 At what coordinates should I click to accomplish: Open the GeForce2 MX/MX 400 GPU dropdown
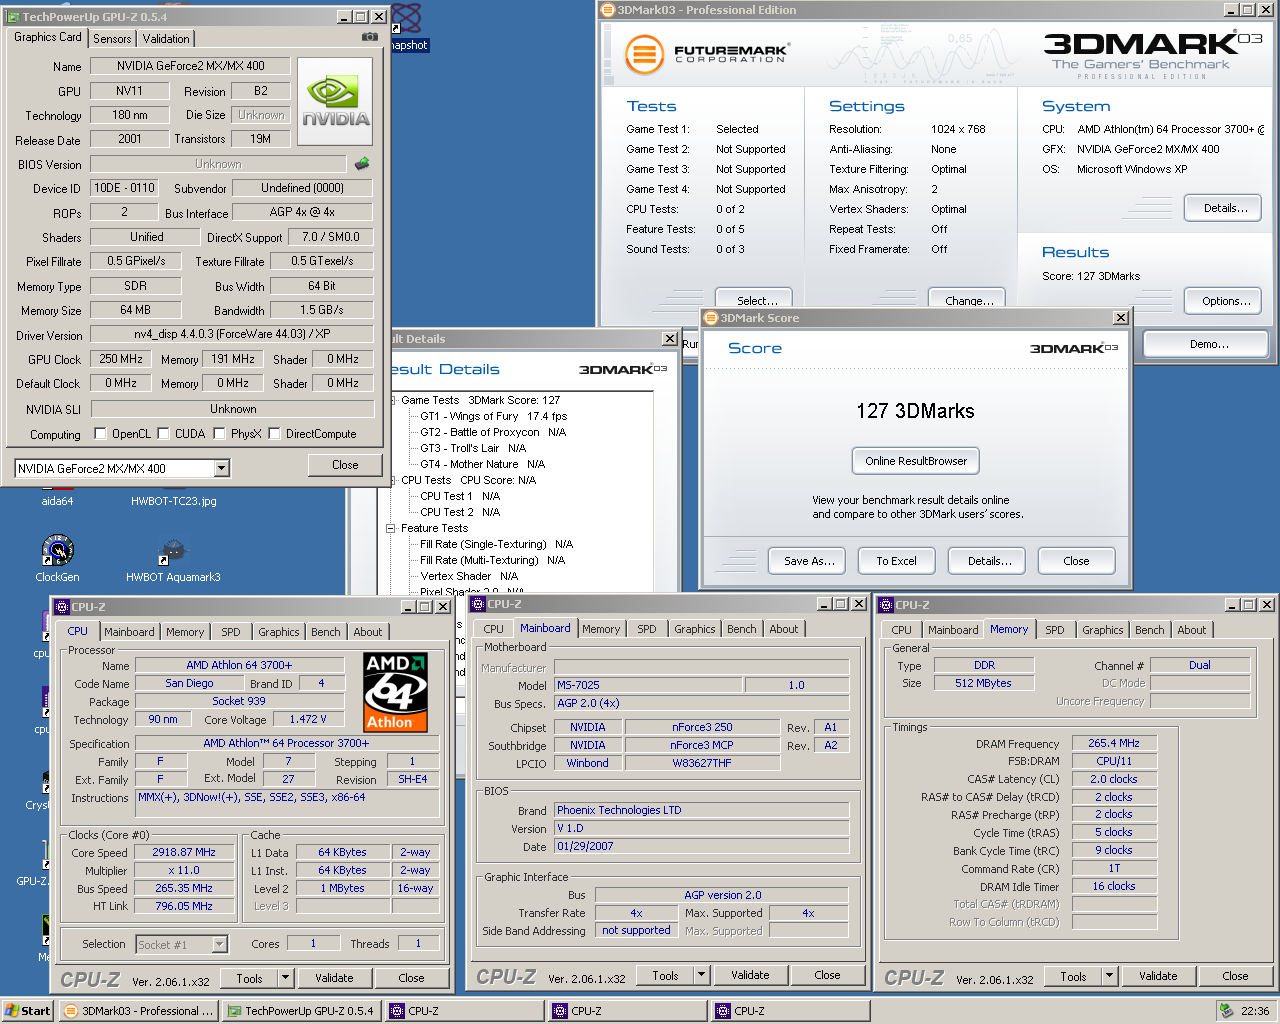click(x=222, y=468)
